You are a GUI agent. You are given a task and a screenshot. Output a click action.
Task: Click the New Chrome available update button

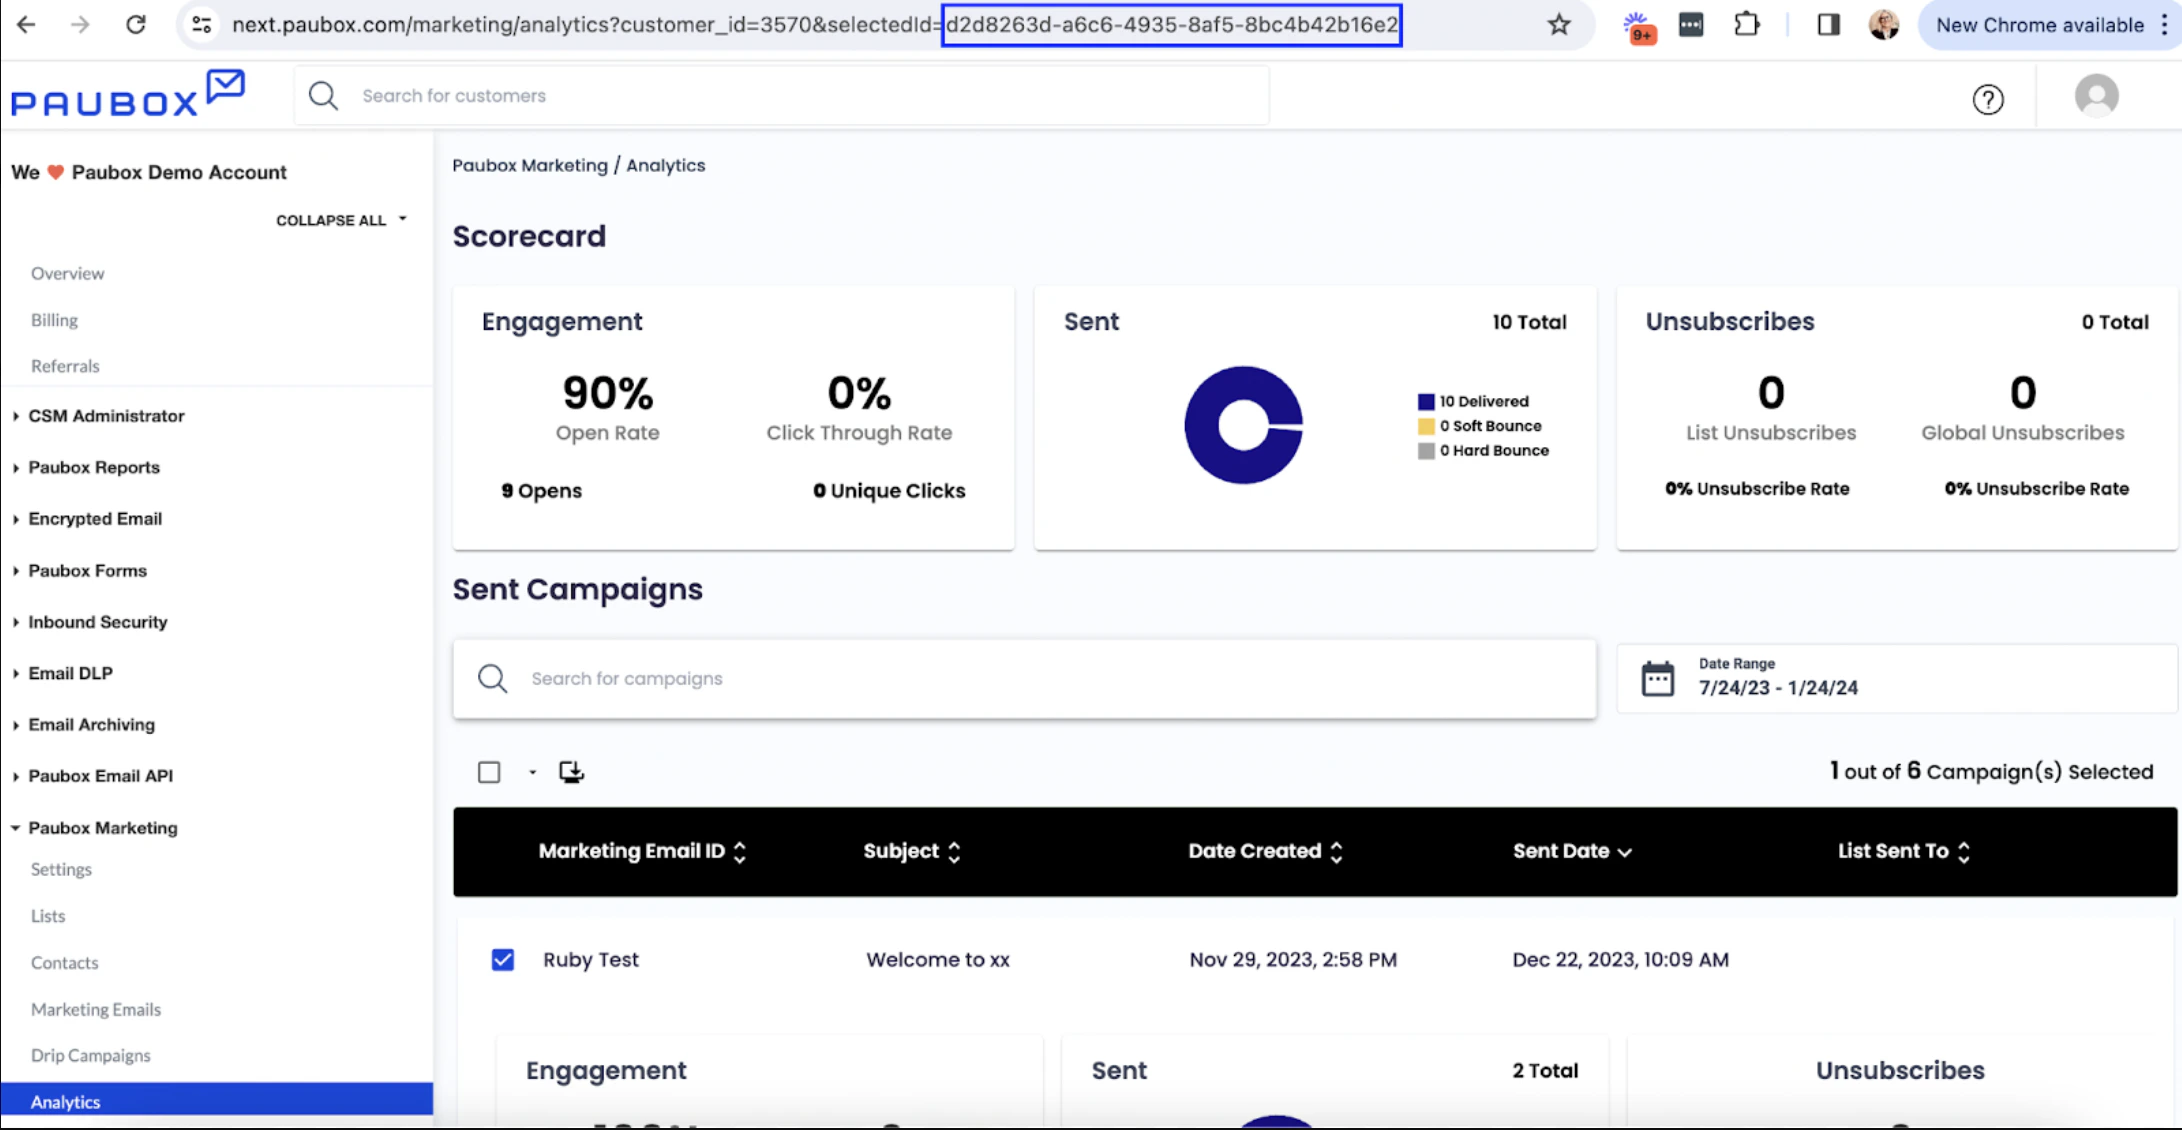pos(2038,24)
